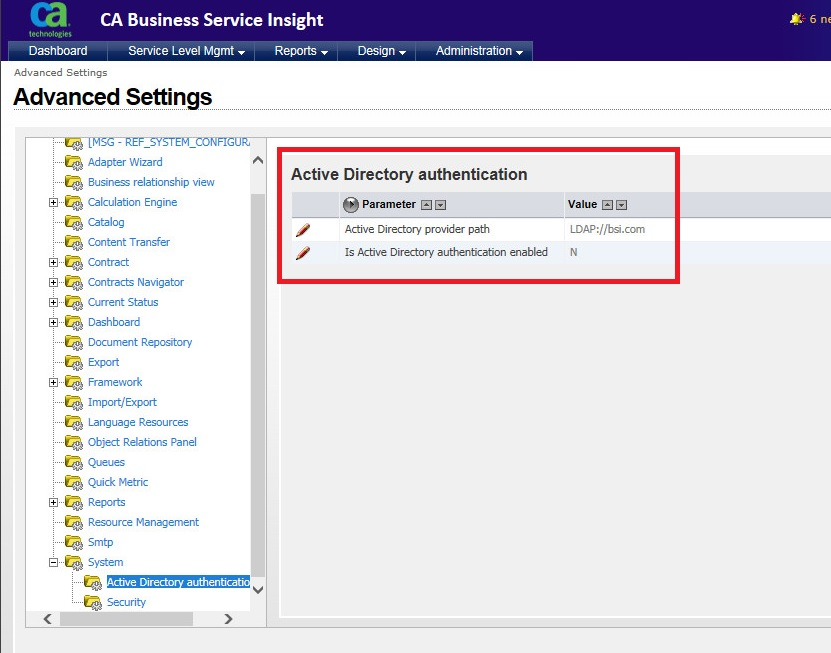Edit the Is Active Directory authentication enabled row

click(303, 253)
